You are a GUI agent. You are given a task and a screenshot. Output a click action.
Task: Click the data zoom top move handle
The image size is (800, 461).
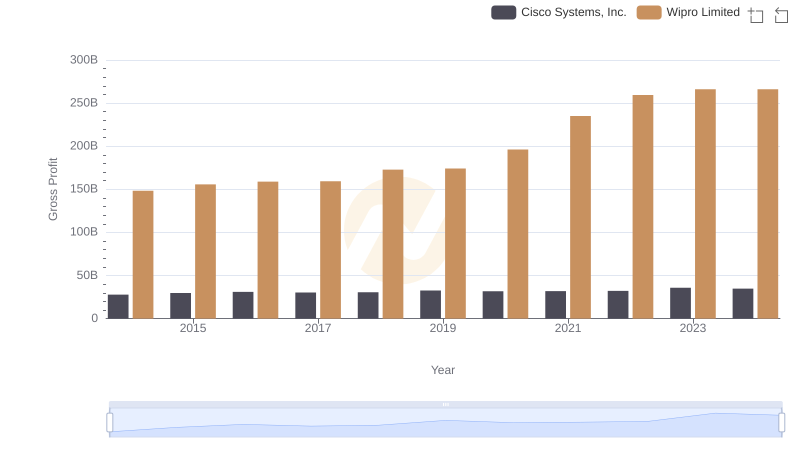tap(445, 404)
